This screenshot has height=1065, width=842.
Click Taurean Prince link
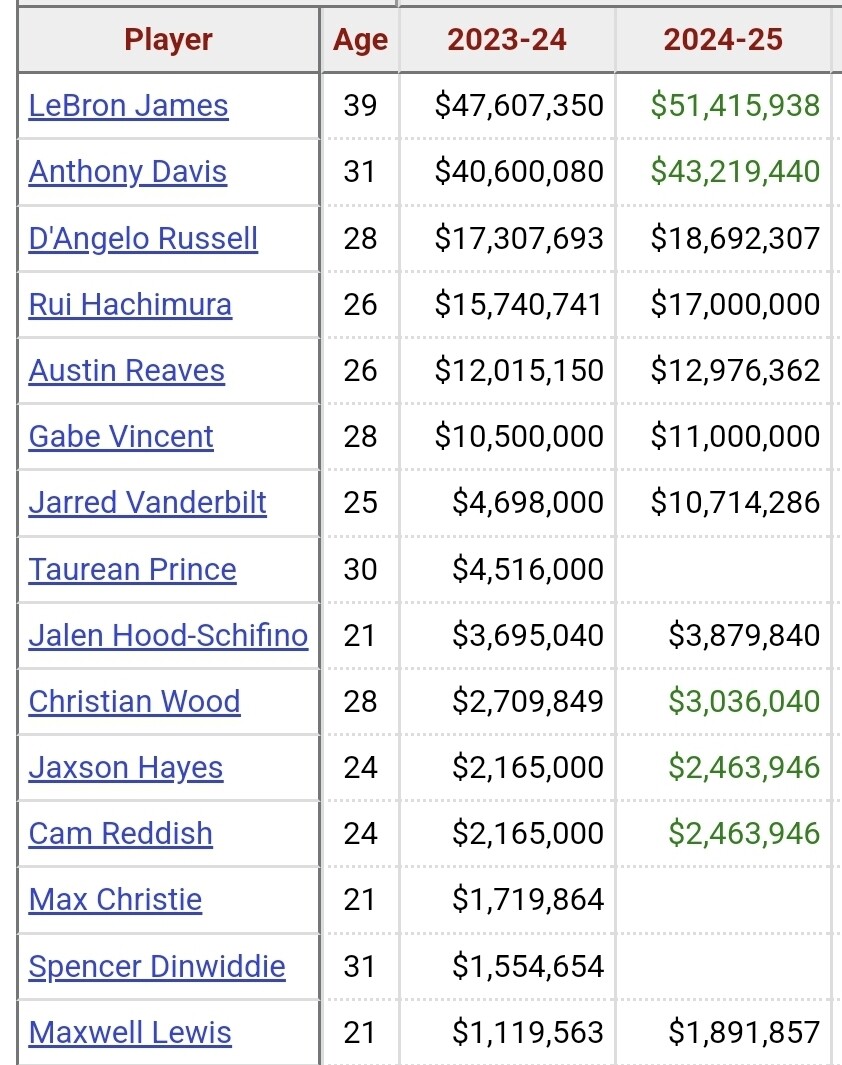(132, 568)
